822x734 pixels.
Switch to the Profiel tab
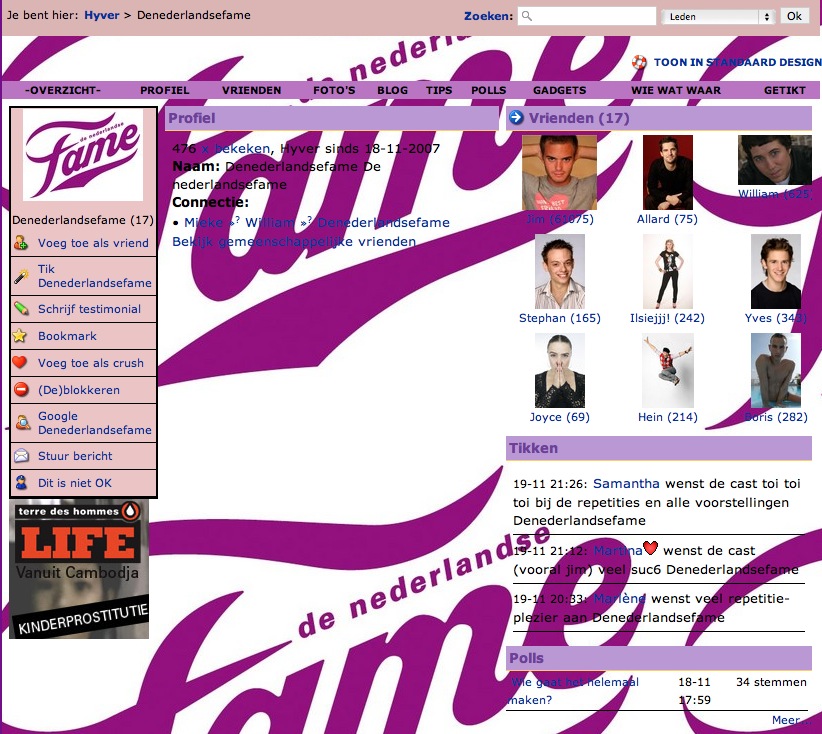[x=165, y=90]
